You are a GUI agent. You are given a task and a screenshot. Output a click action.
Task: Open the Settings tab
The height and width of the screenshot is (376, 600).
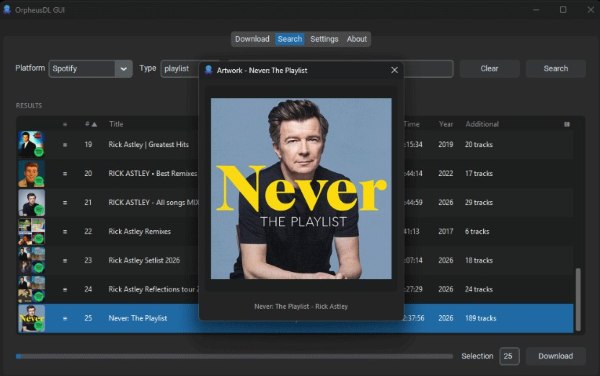[x=324, y=39]
